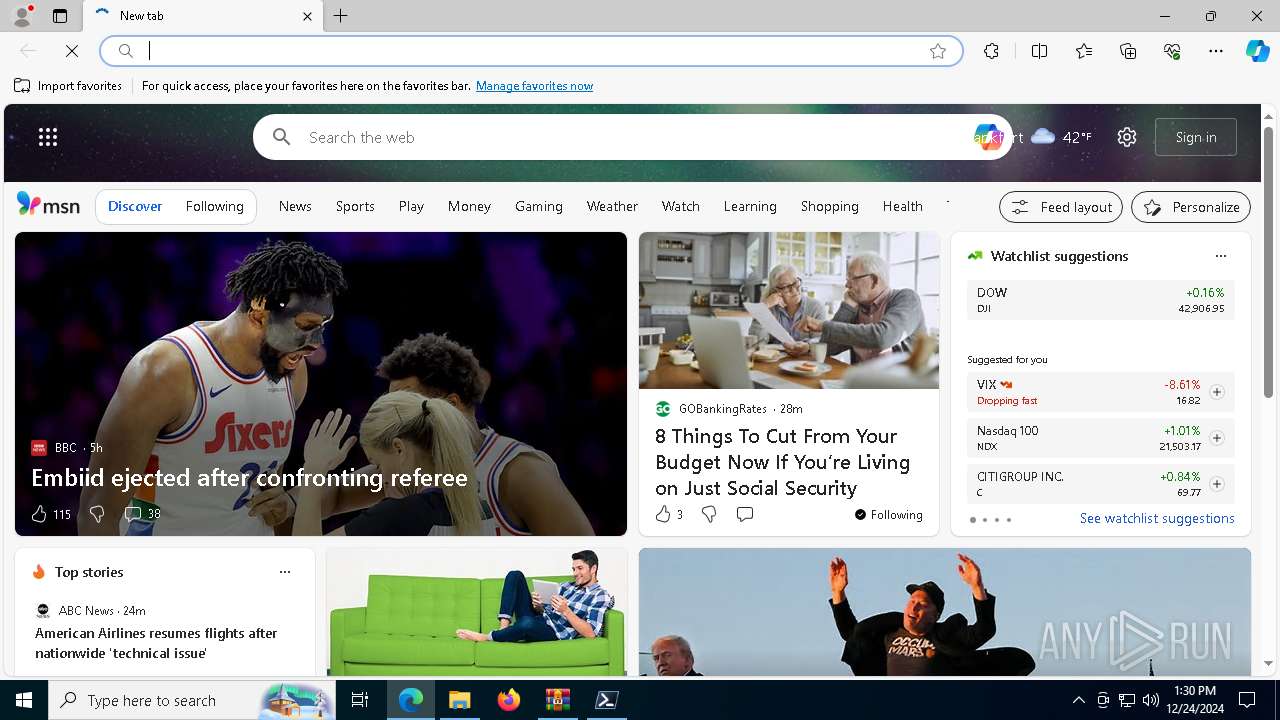Open the tab actions menu icon

(60, 16)
